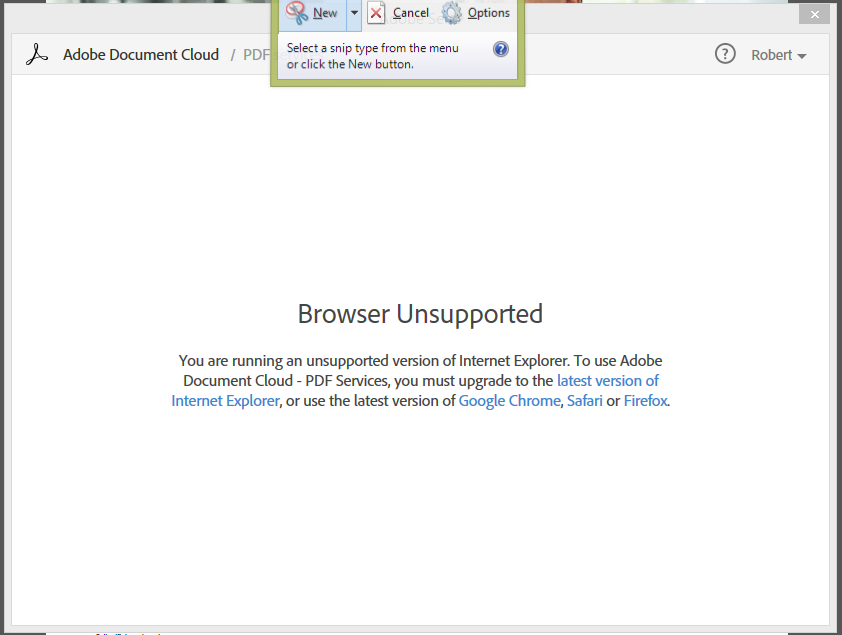The image size is (842, 635).
Task: Open the Robert user account dropdown
Action: 779,55
